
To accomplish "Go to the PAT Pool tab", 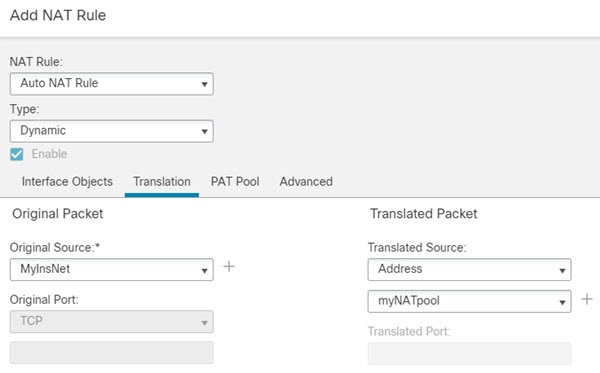I will coord(235,182).
